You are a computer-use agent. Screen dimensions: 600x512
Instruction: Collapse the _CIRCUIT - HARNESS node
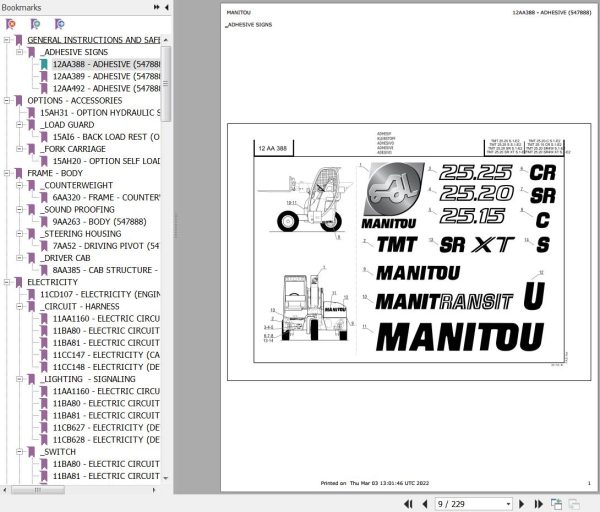[19, 306]
